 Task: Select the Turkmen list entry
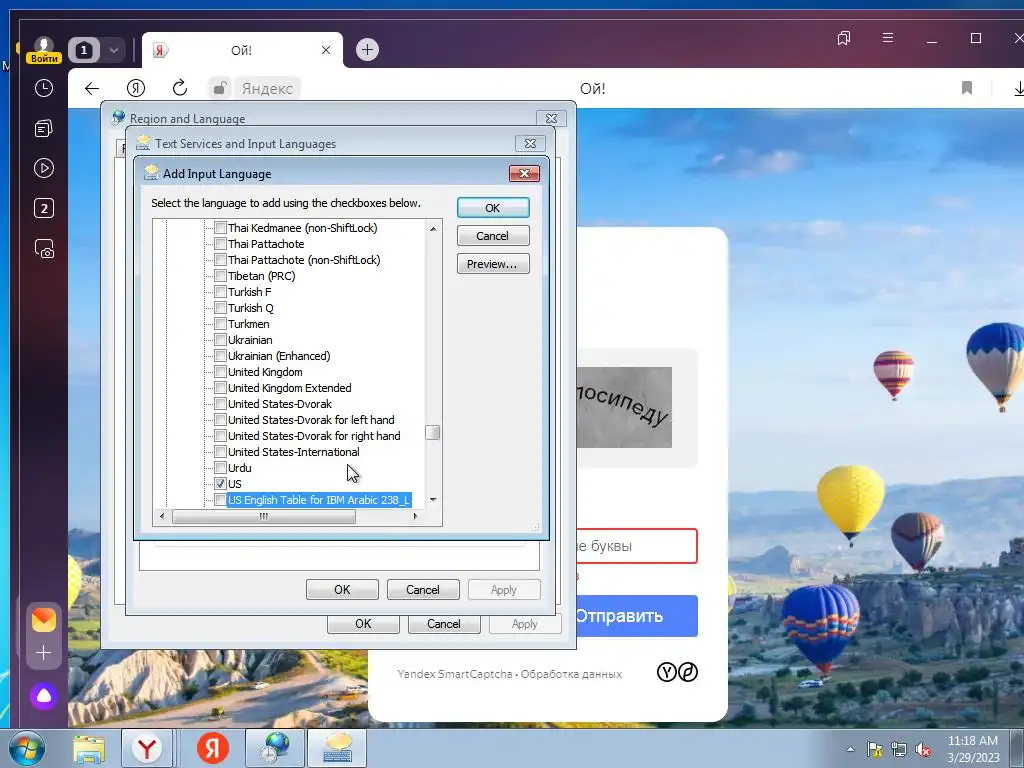248,324
